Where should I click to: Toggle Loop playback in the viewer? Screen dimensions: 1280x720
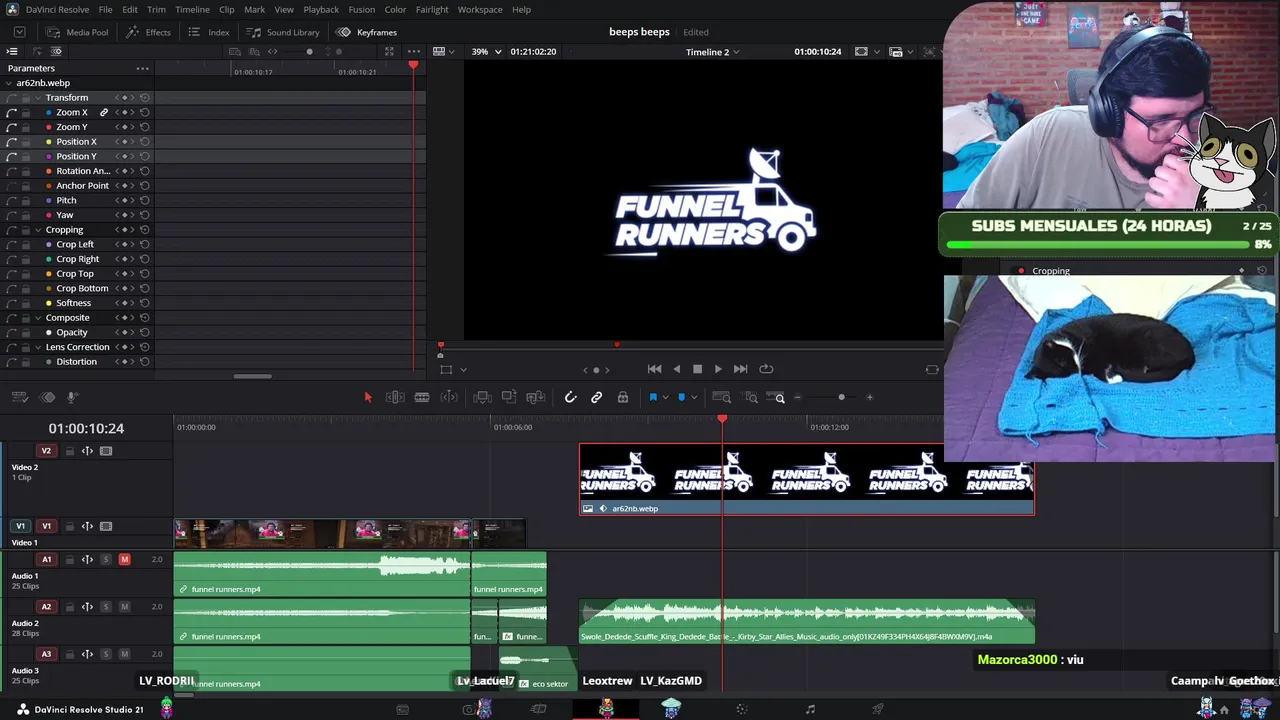(x=766, y=369)
